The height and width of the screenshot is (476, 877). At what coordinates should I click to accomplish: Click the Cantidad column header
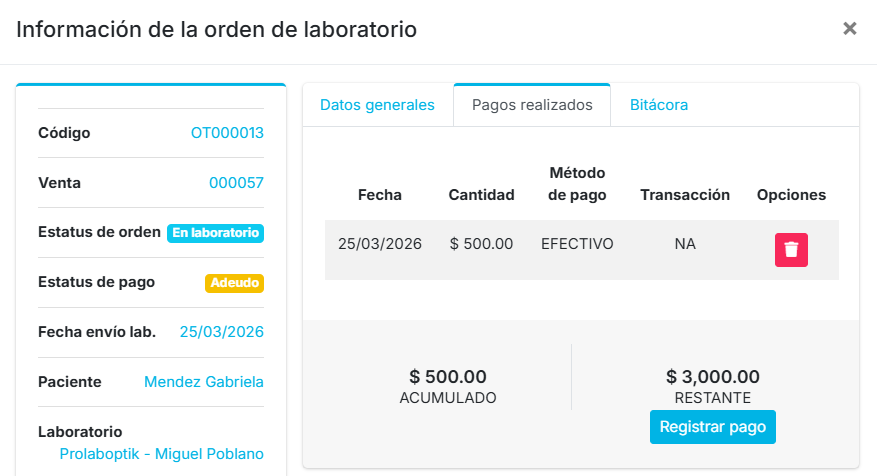[x=481, y=195]
